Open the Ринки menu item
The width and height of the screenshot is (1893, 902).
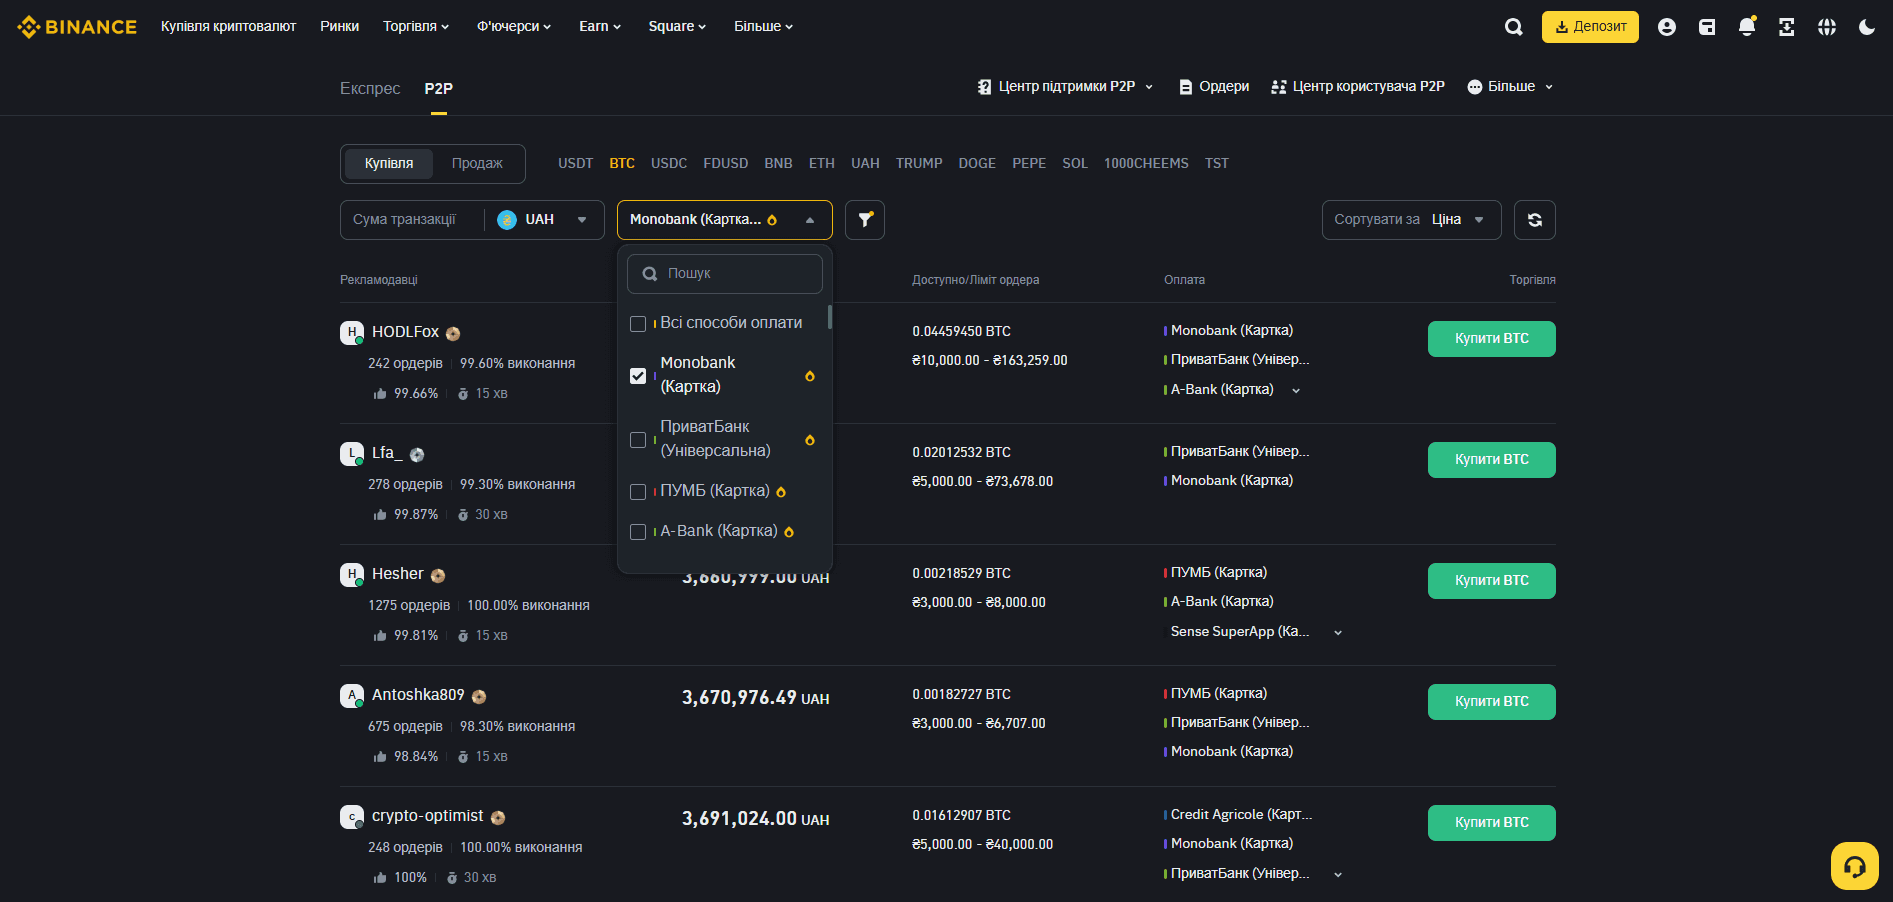340,27
